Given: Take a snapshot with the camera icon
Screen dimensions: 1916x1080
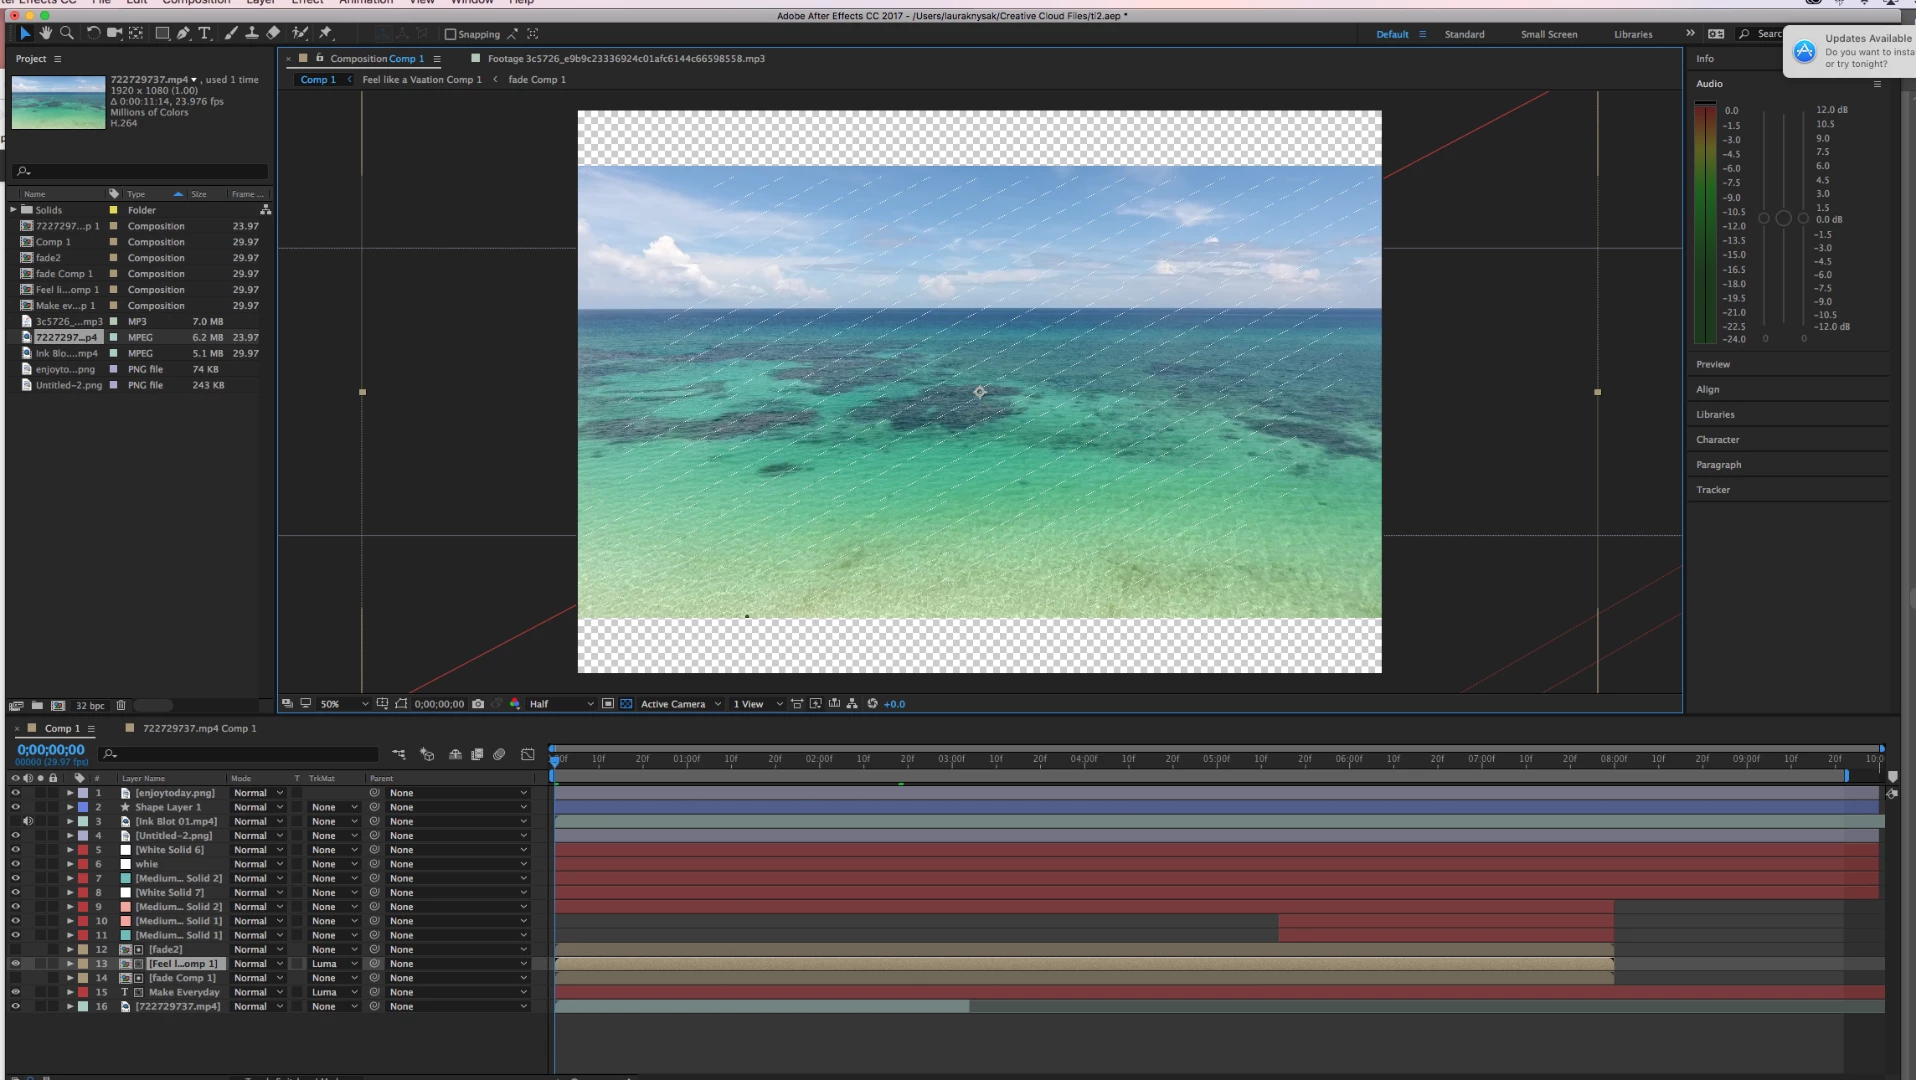Looking at the screenshot, I should pos(478,704).
